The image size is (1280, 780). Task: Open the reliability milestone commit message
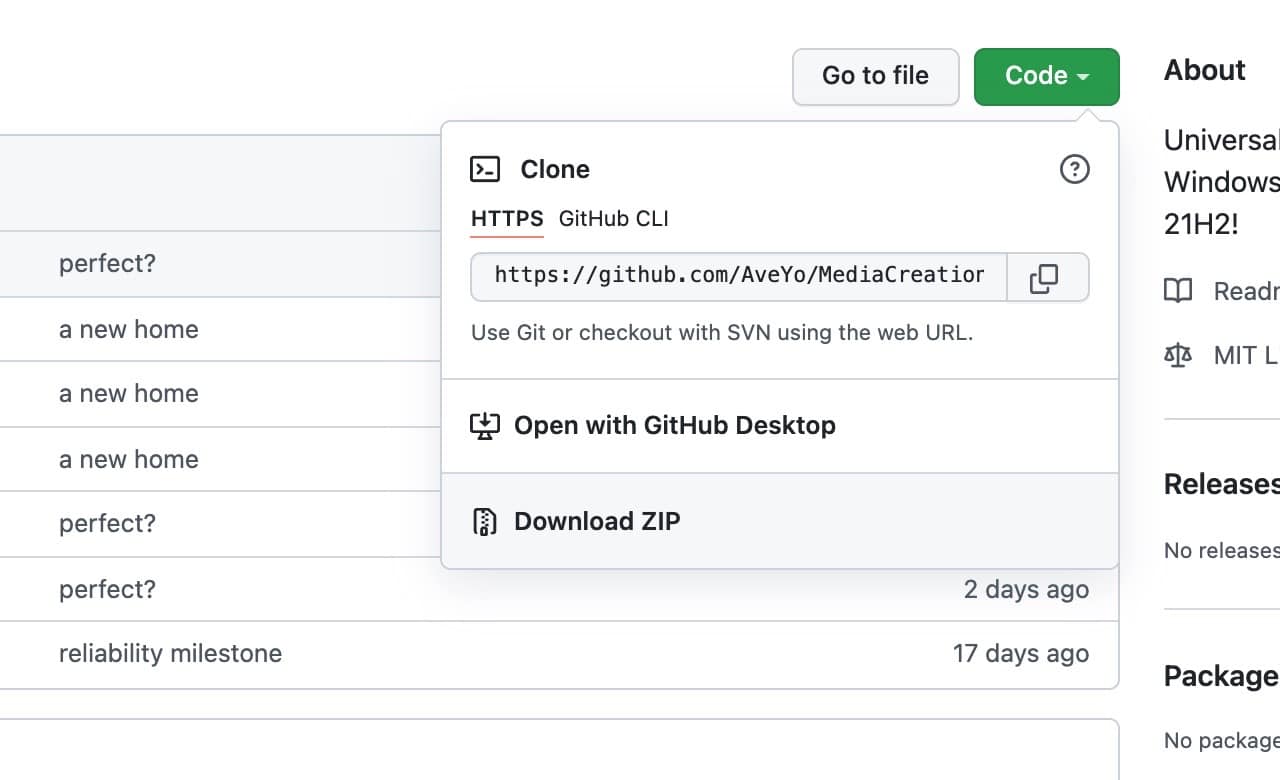(170, 653)
